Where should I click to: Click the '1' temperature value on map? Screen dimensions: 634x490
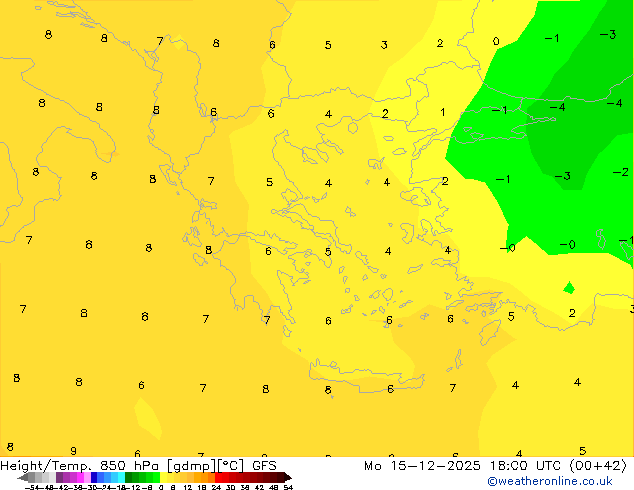[443, 113]
